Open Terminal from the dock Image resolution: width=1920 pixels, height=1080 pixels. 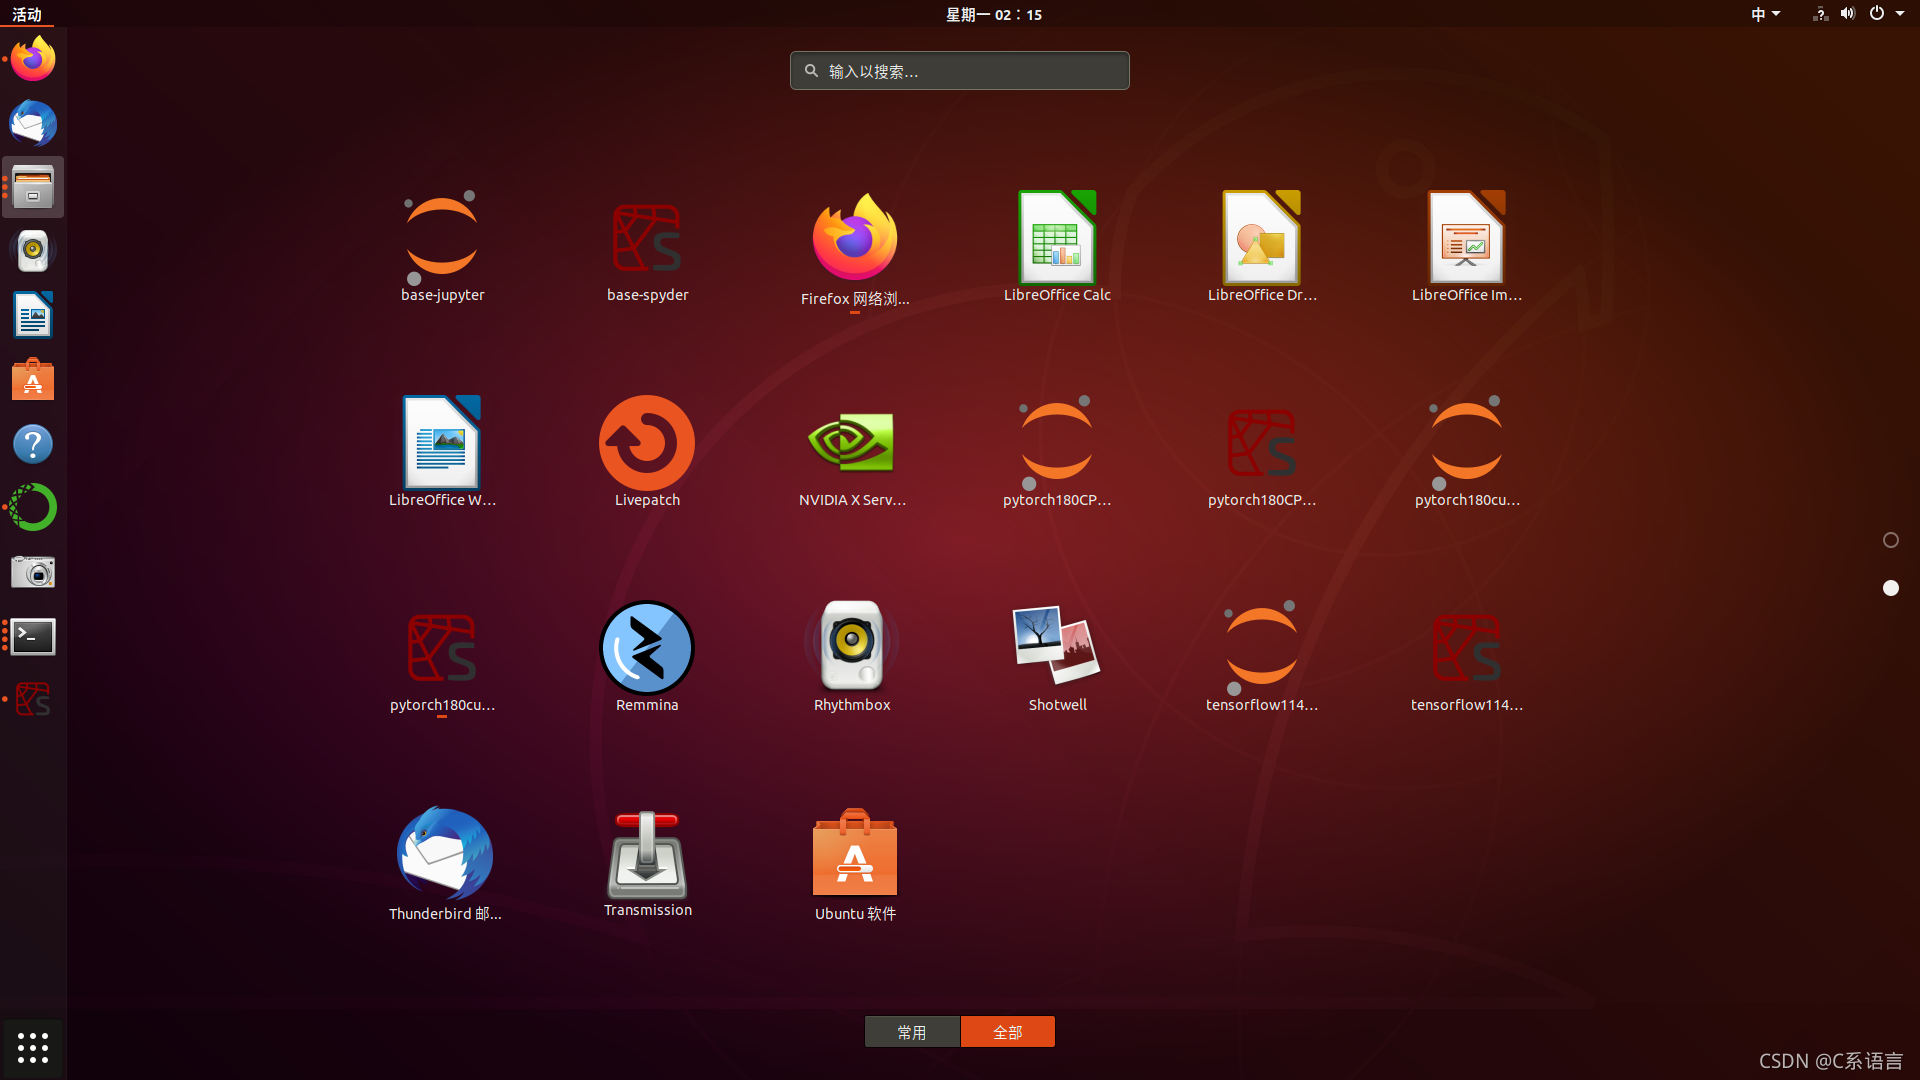pos(33,636)
